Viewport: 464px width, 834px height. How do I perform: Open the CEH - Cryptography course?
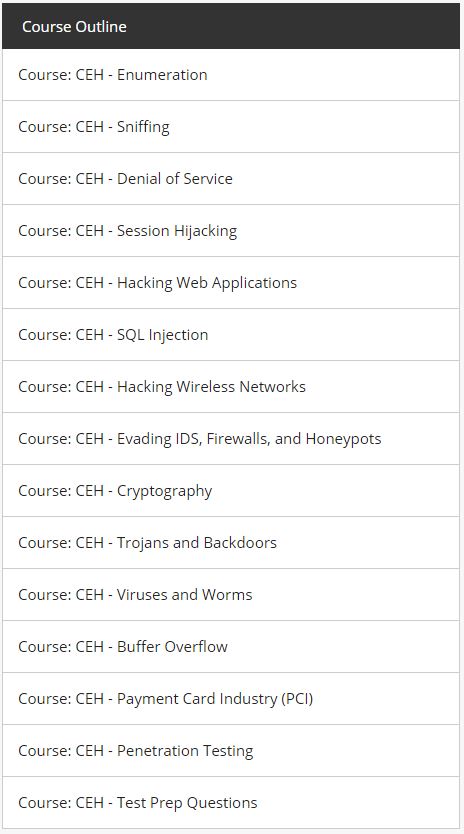(x=231, y=490)
